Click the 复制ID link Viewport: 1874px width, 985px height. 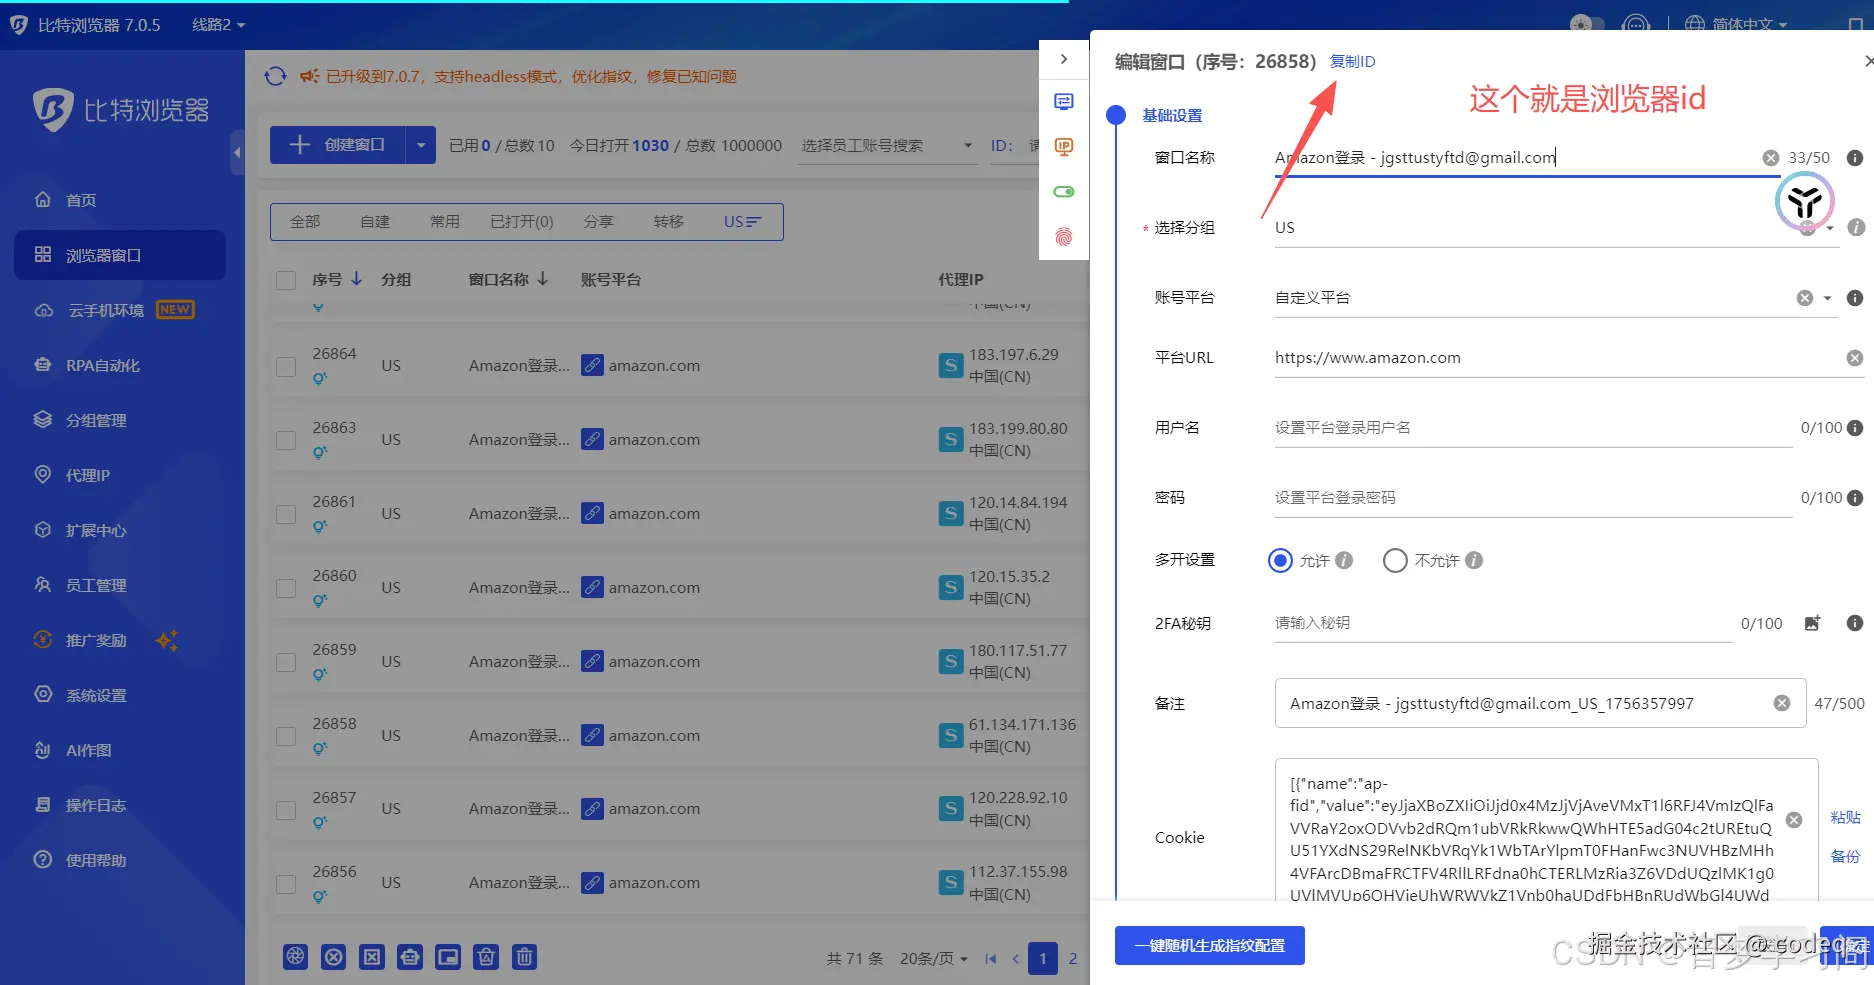[x=1352, y=61]
